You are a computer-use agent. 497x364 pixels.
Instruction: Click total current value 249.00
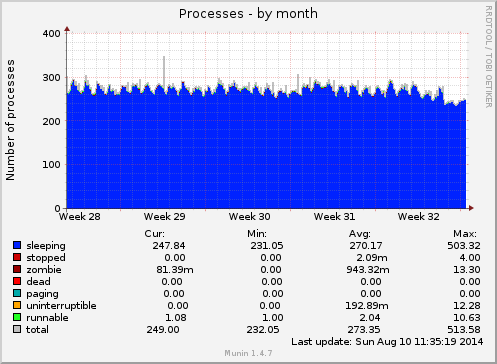point(163,330)
